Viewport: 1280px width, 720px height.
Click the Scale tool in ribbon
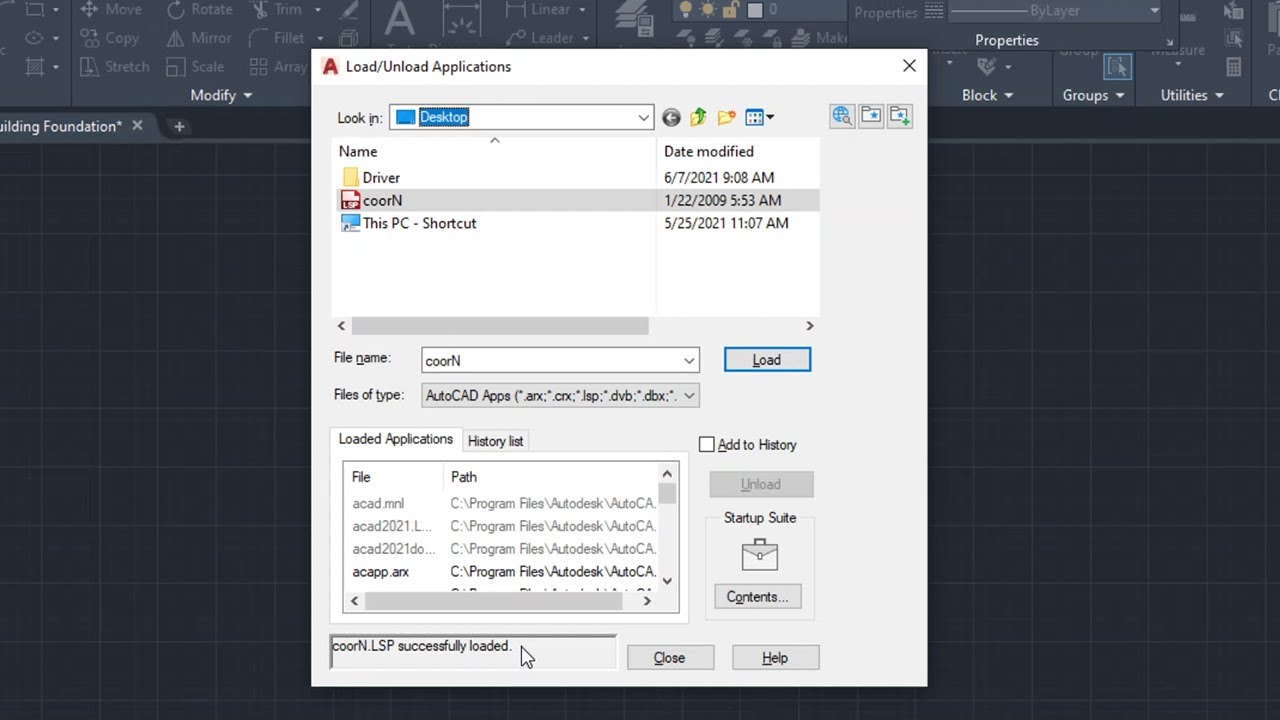pos(195,67)
